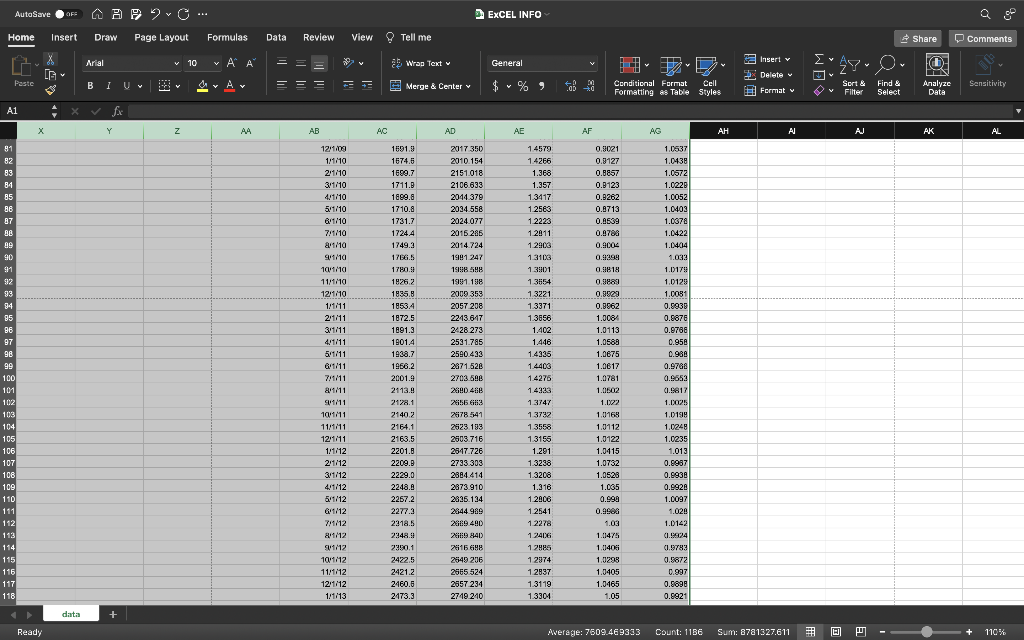Click the Share button

pos(917,37)
